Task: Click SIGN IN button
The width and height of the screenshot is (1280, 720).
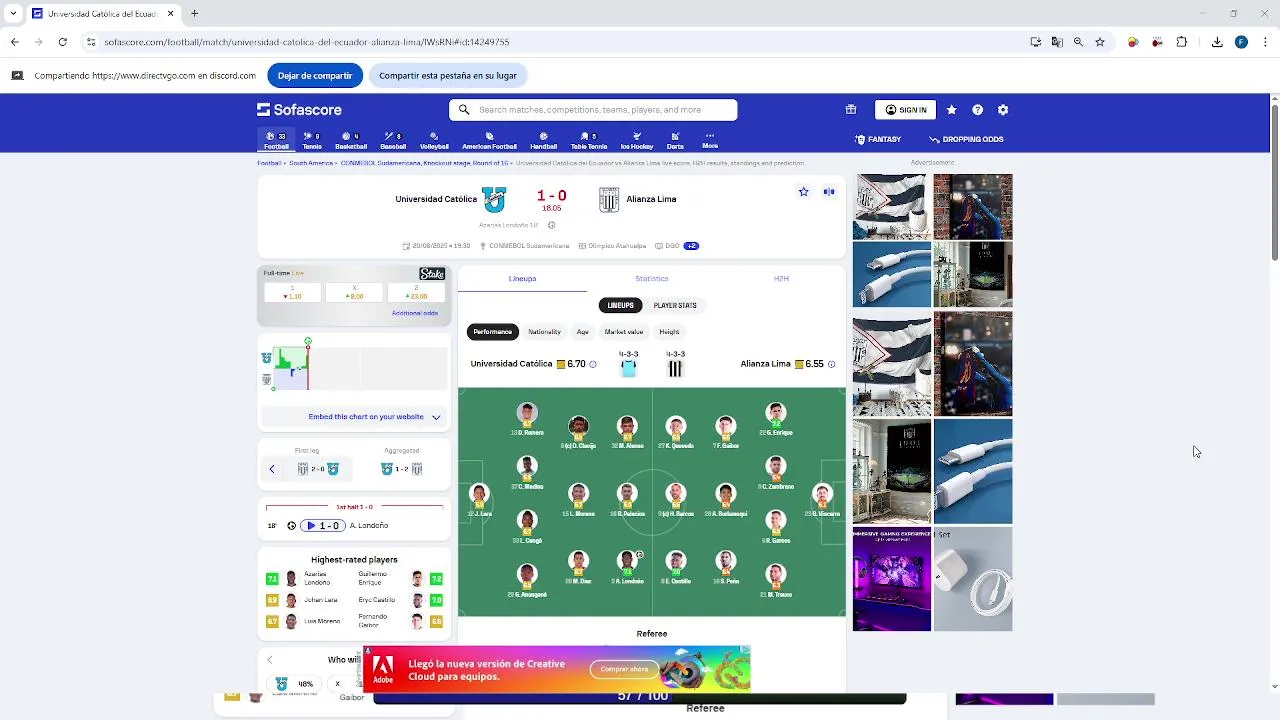Action: tap(905, 110)
